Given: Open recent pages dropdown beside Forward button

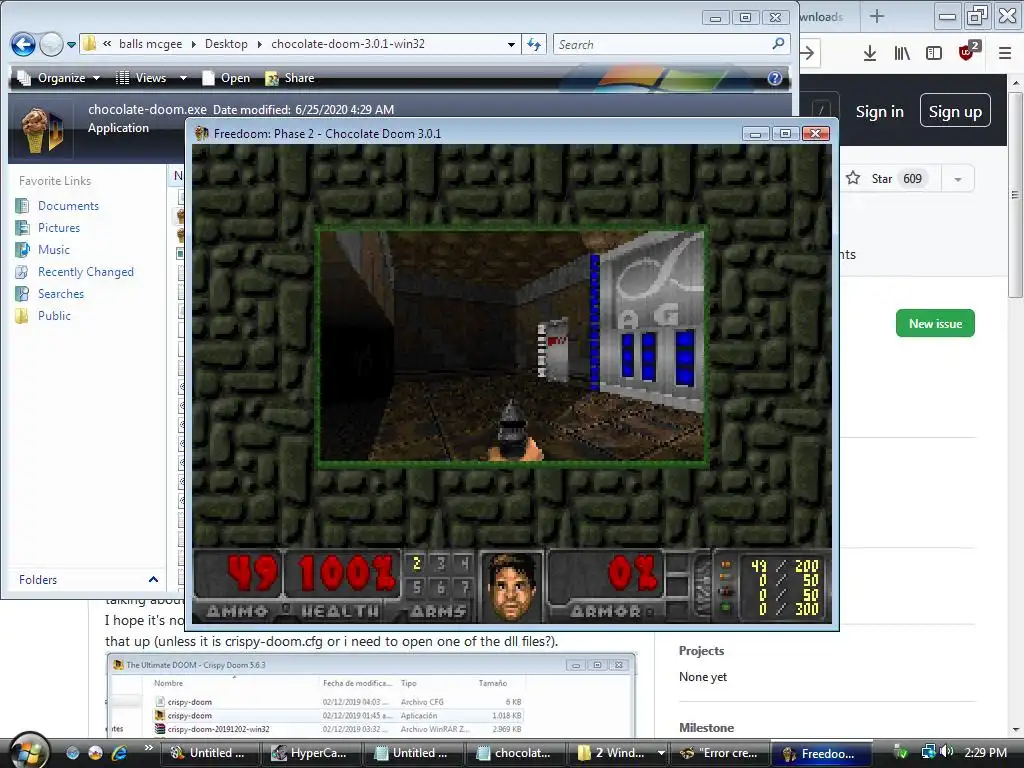Looking at the screenshot, I should (x=71, y=45).
